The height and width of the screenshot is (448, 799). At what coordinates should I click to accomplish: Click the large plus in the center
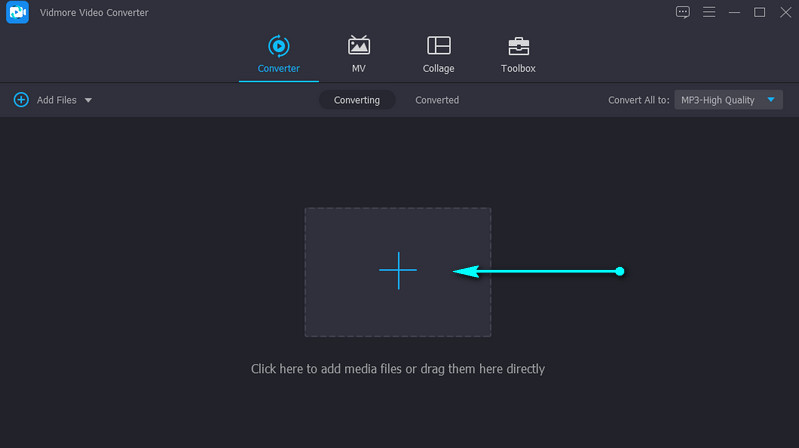pos(397,271)
